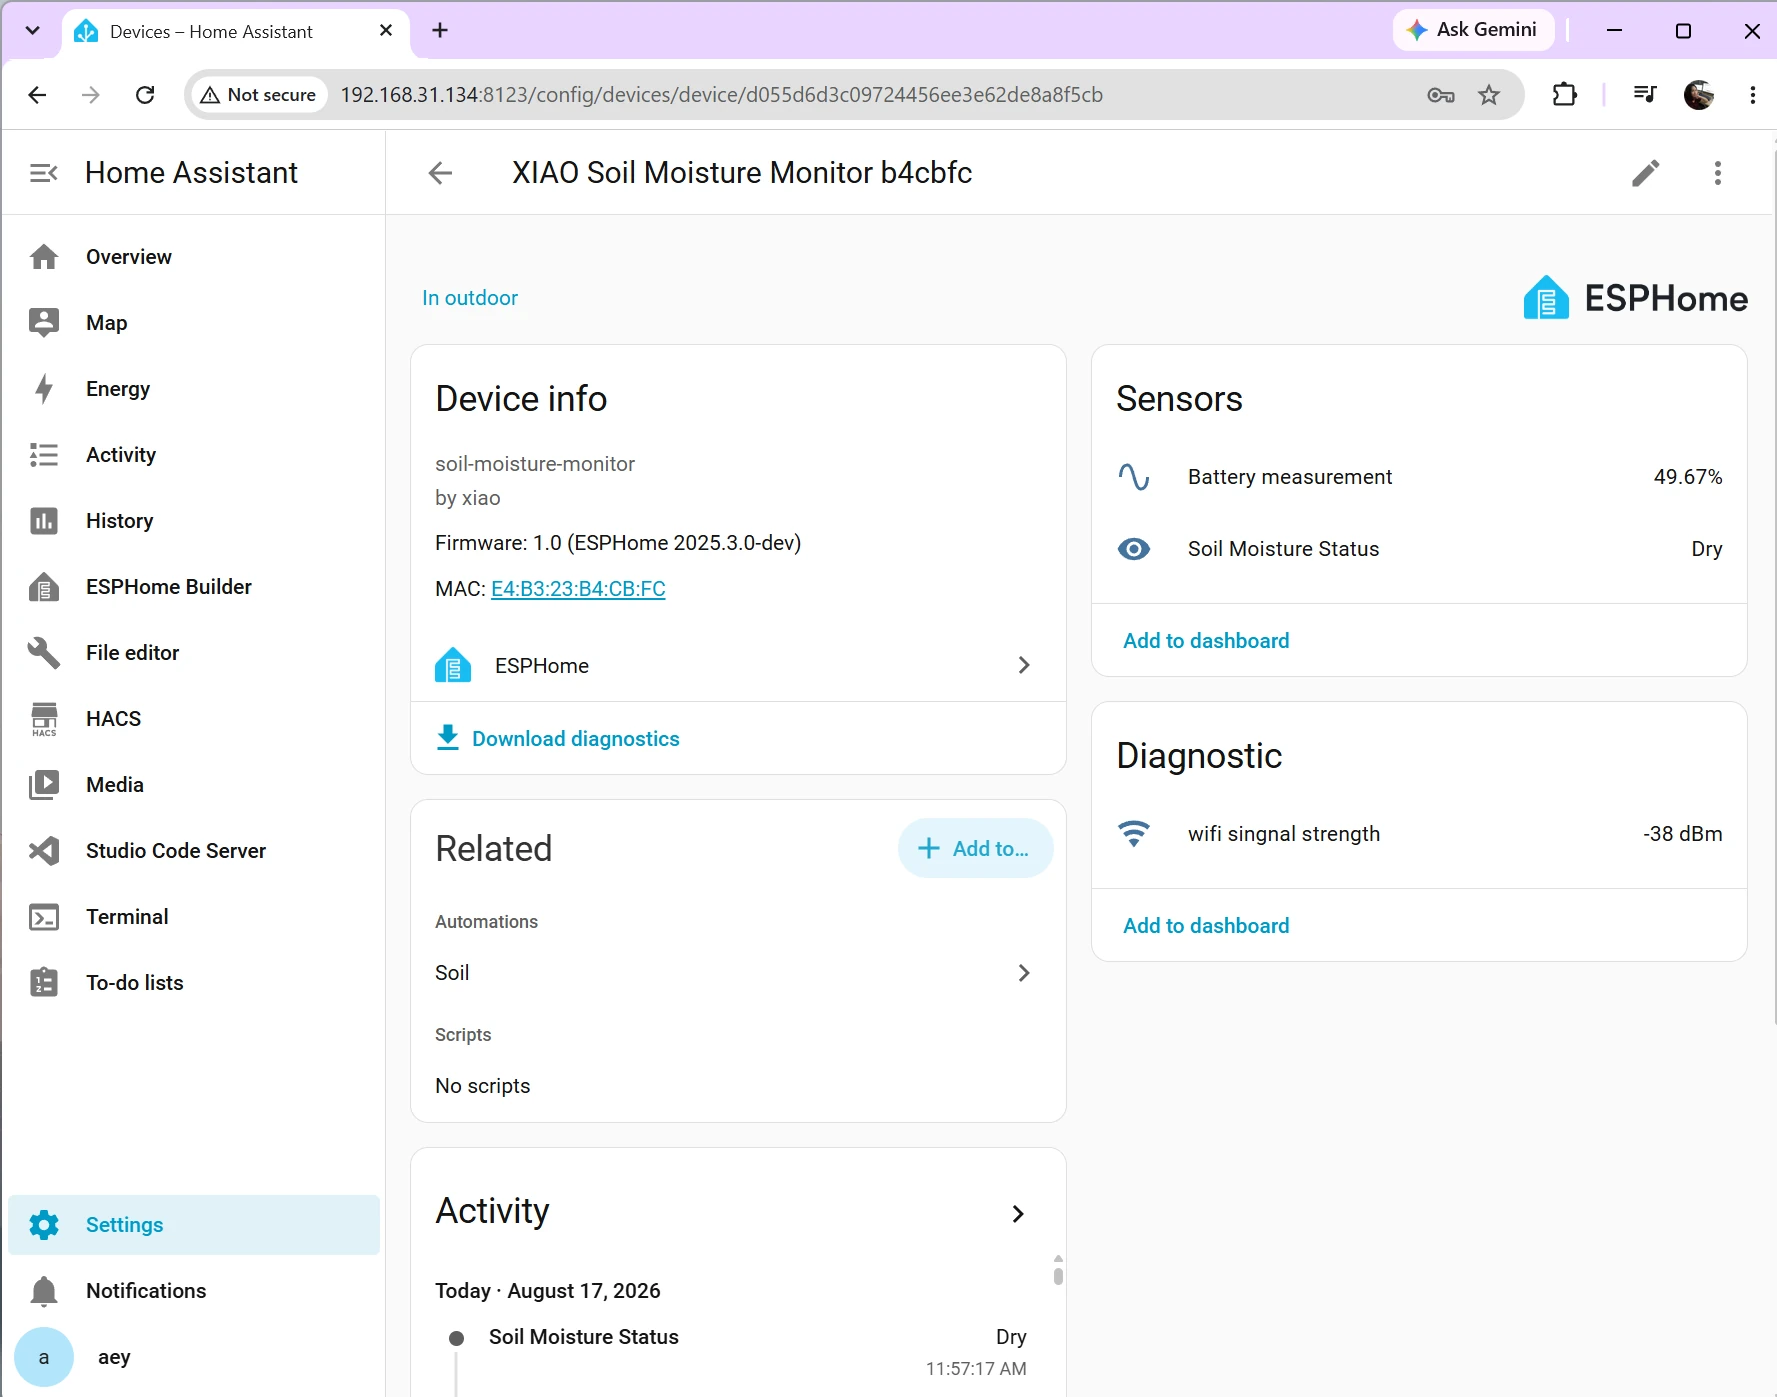Collapse the Home Assistant sidebar menu icon
The width and height of the screenshot is (1777, 1397).
43,173
